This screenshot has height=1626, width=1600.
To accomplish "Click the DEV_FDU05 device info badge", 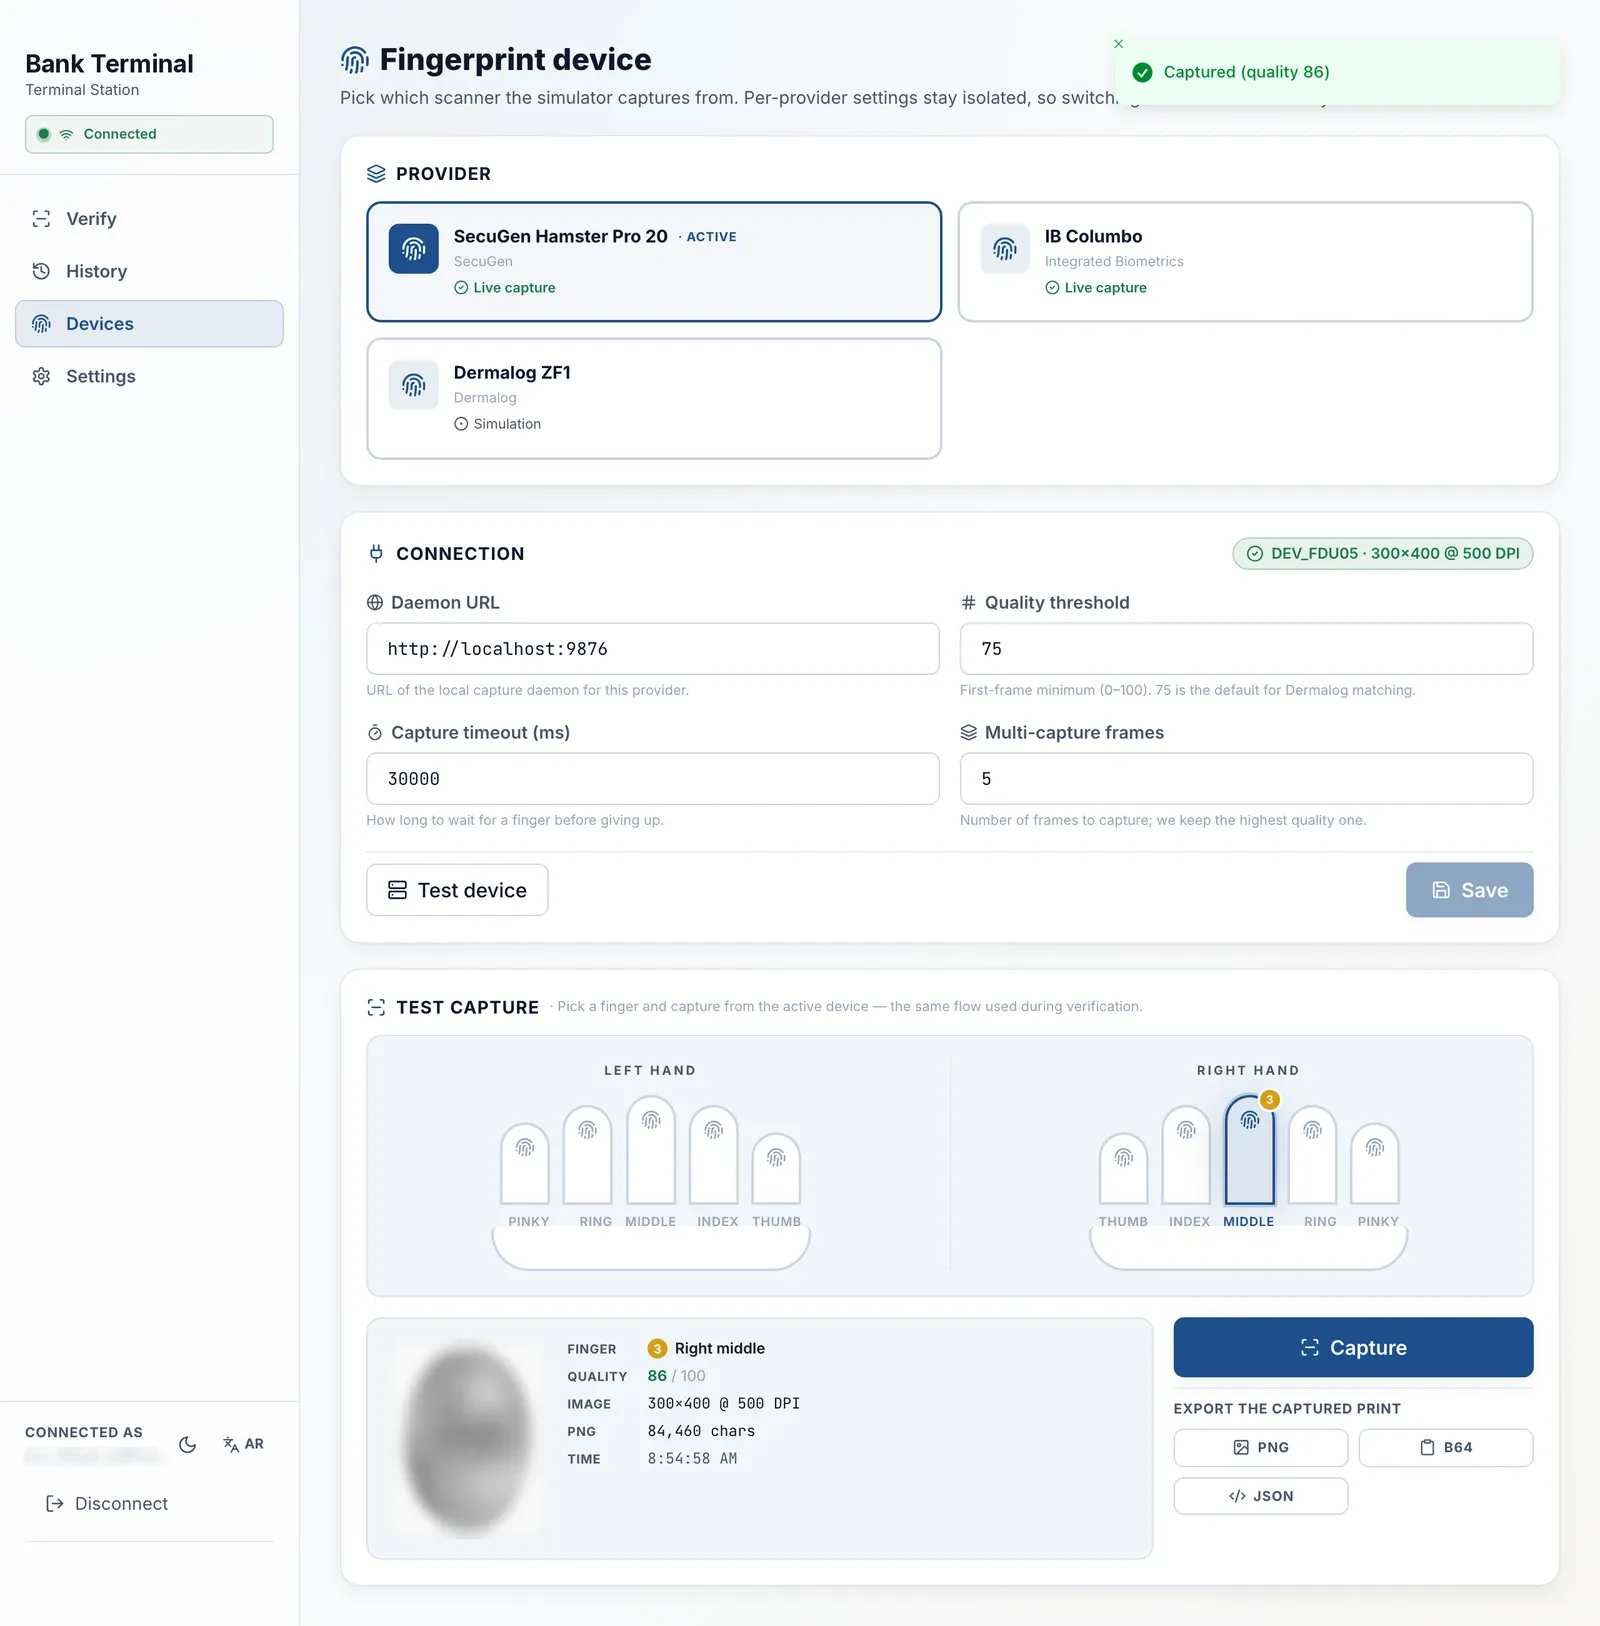I will click(x=1383, y=554).
